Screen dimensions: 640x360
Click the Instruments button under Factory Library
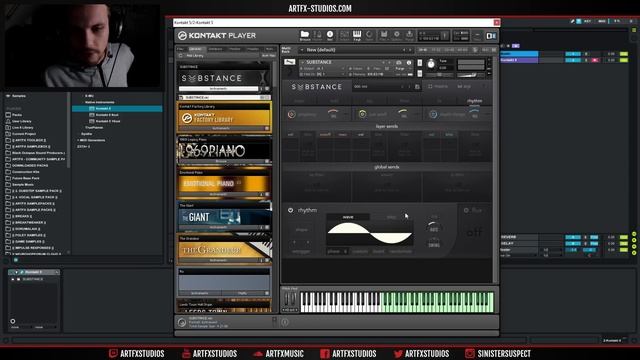221,128
